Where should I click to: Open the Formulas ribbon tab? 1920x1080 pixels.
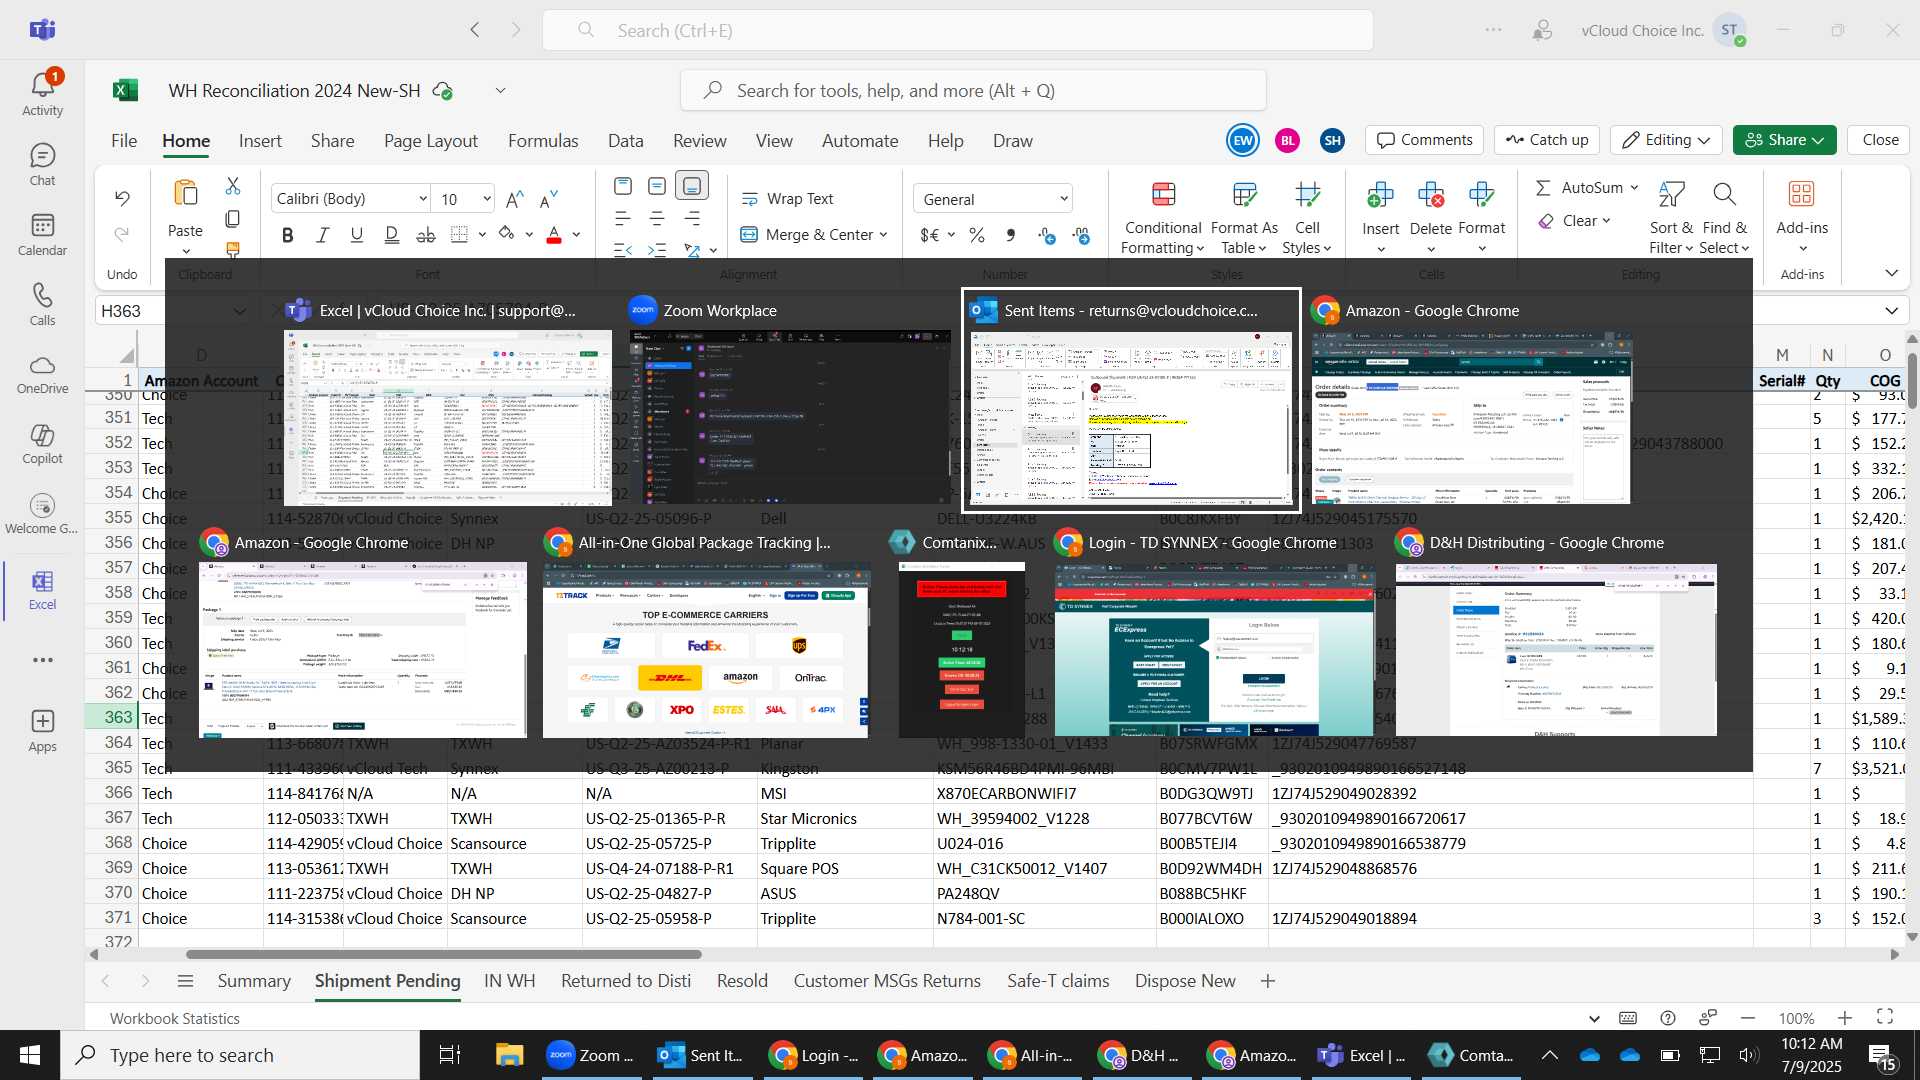click(x=543, y=141)
